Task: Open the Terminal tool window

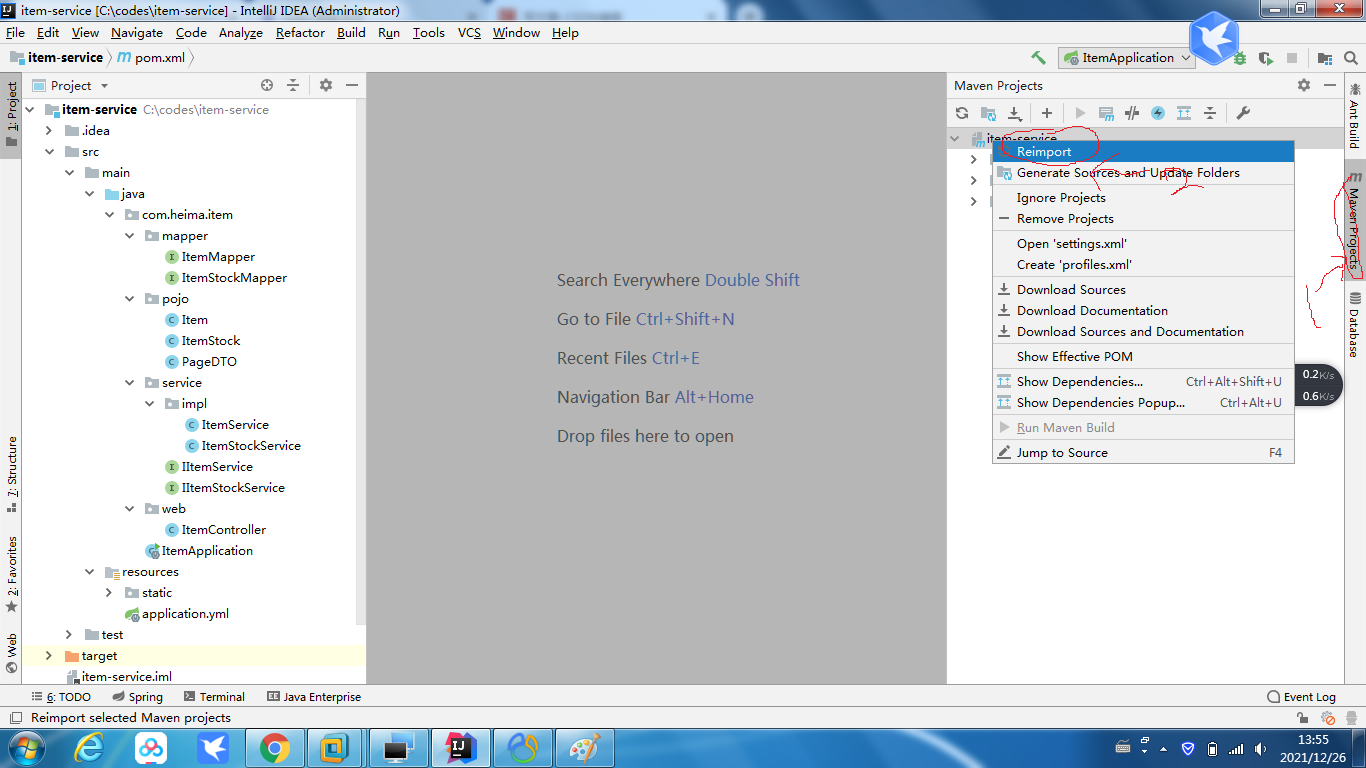Action: [x=213, y=697]
